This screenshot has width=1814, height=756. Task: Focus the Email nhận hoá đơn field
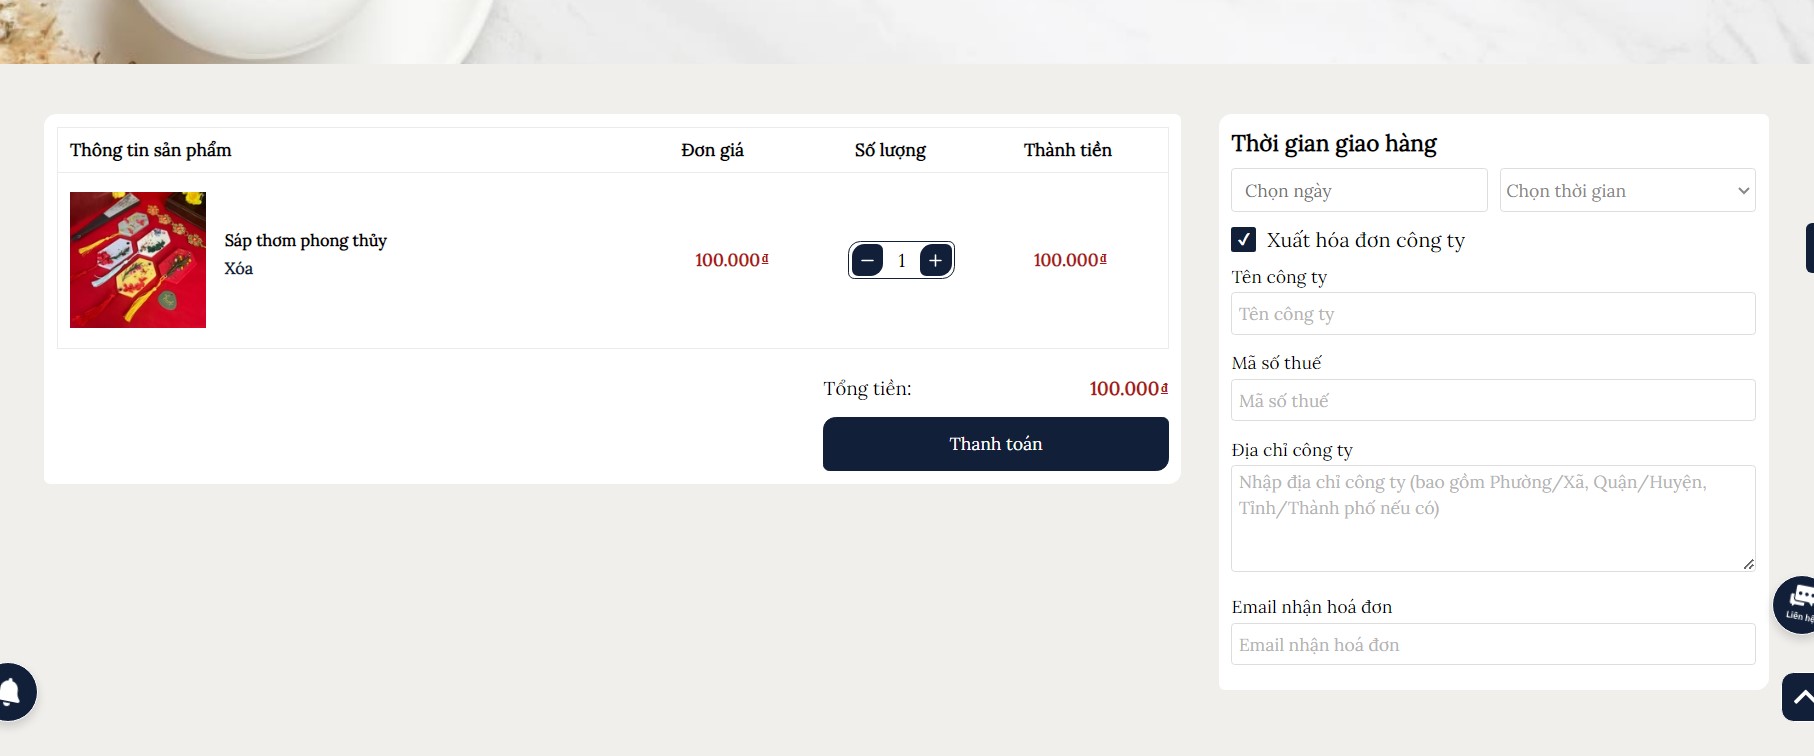coord(1492,645)
